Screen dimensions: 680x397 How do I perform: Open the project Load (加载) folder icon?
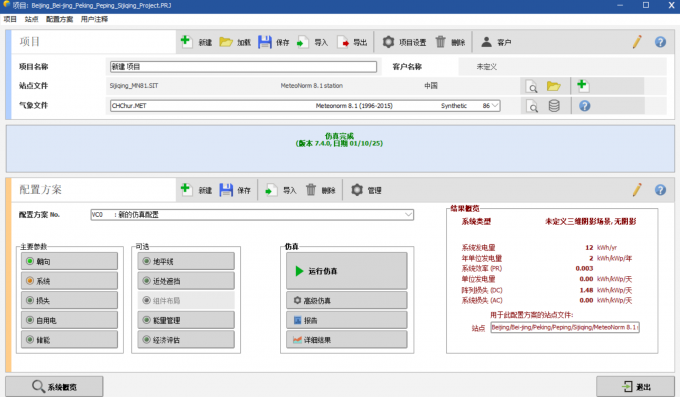(226, 42)
